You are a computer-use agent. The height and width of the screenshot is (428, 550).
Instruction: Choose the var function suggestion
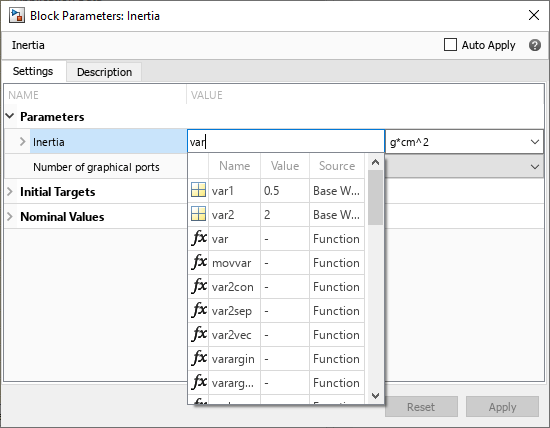tap(276, 239)
